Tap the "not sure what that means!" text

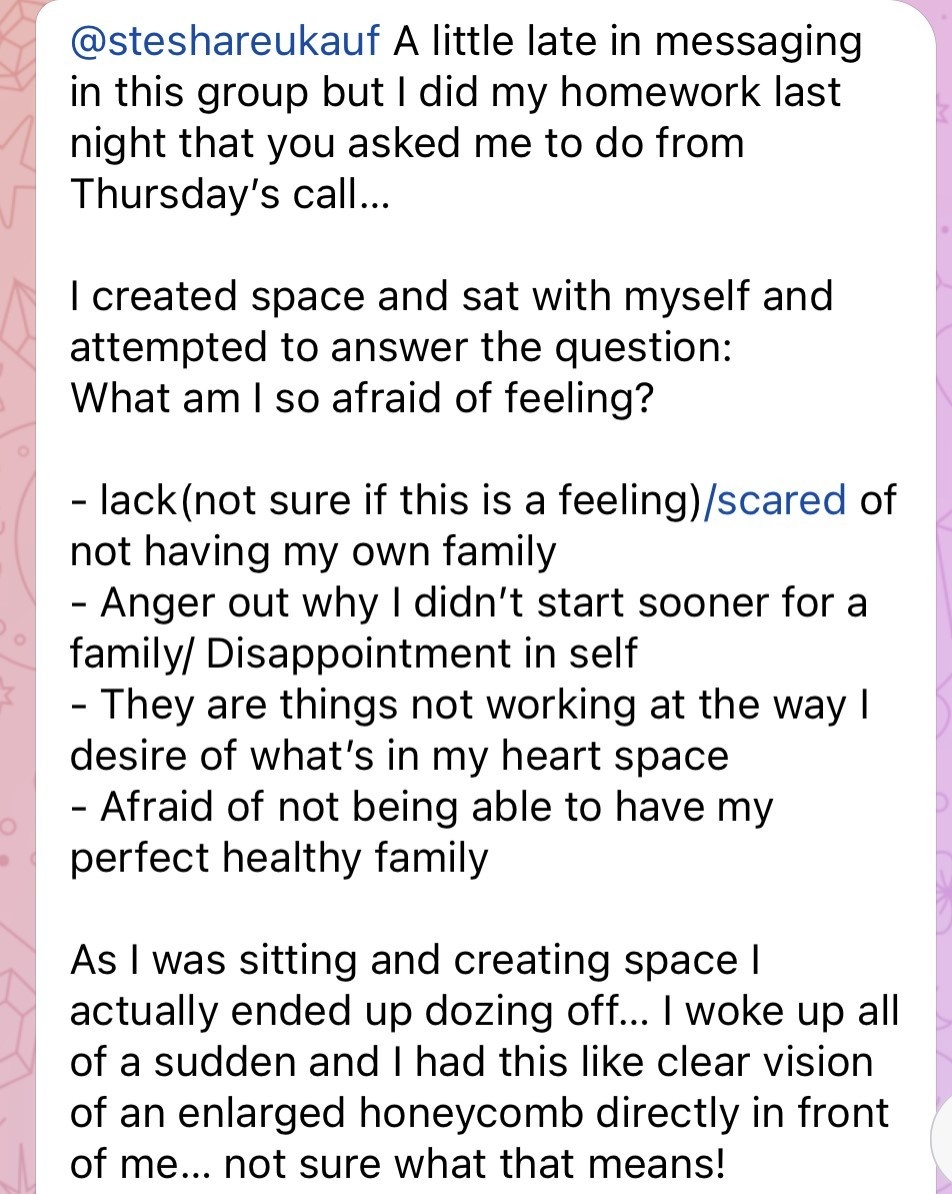474,1164
